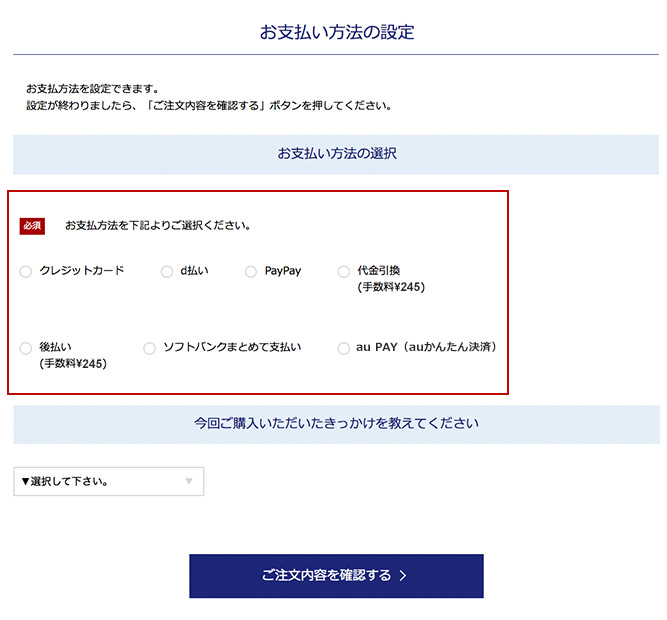This screenshot has height=620, width=667.
Task: Click the 今回ご購入いただいたきっかけ section header
Action: coord(336,424)
